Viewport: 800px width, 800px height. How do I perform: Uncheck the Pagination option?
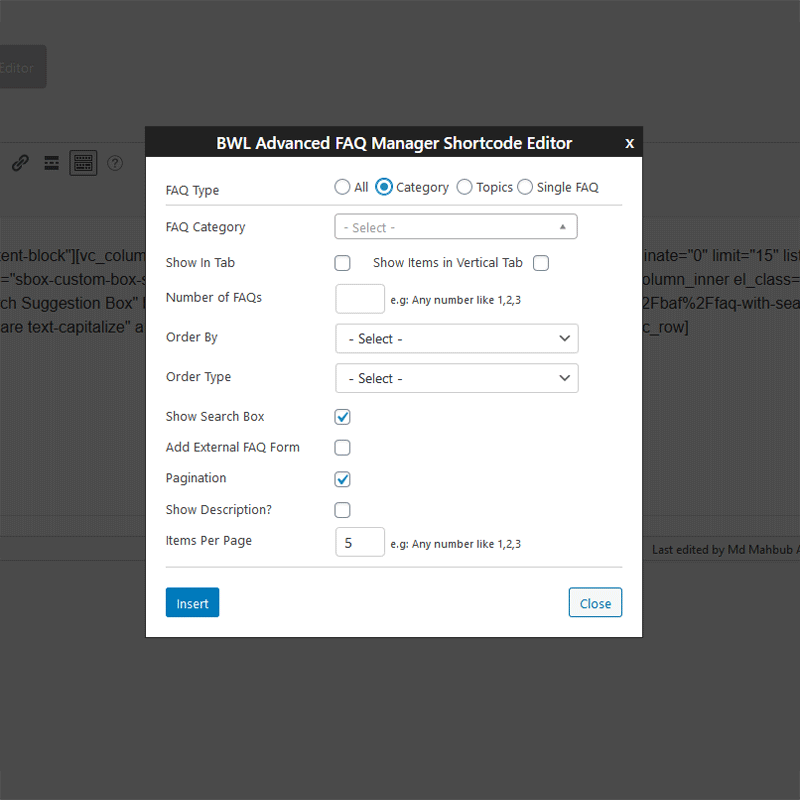pos(342,479)
